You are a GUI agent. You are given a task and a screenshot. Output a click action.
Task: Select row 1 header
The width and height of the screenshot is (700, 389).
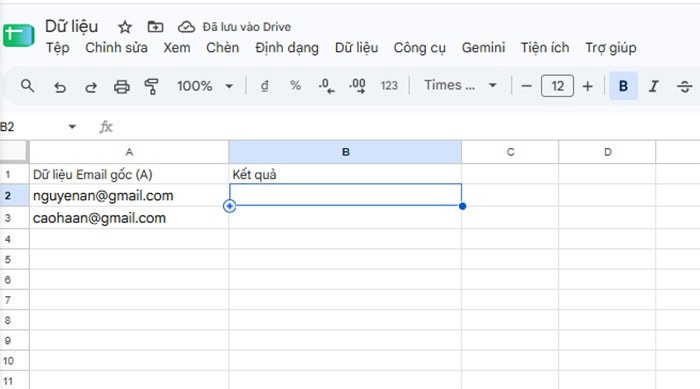click(x=14, y=174)
